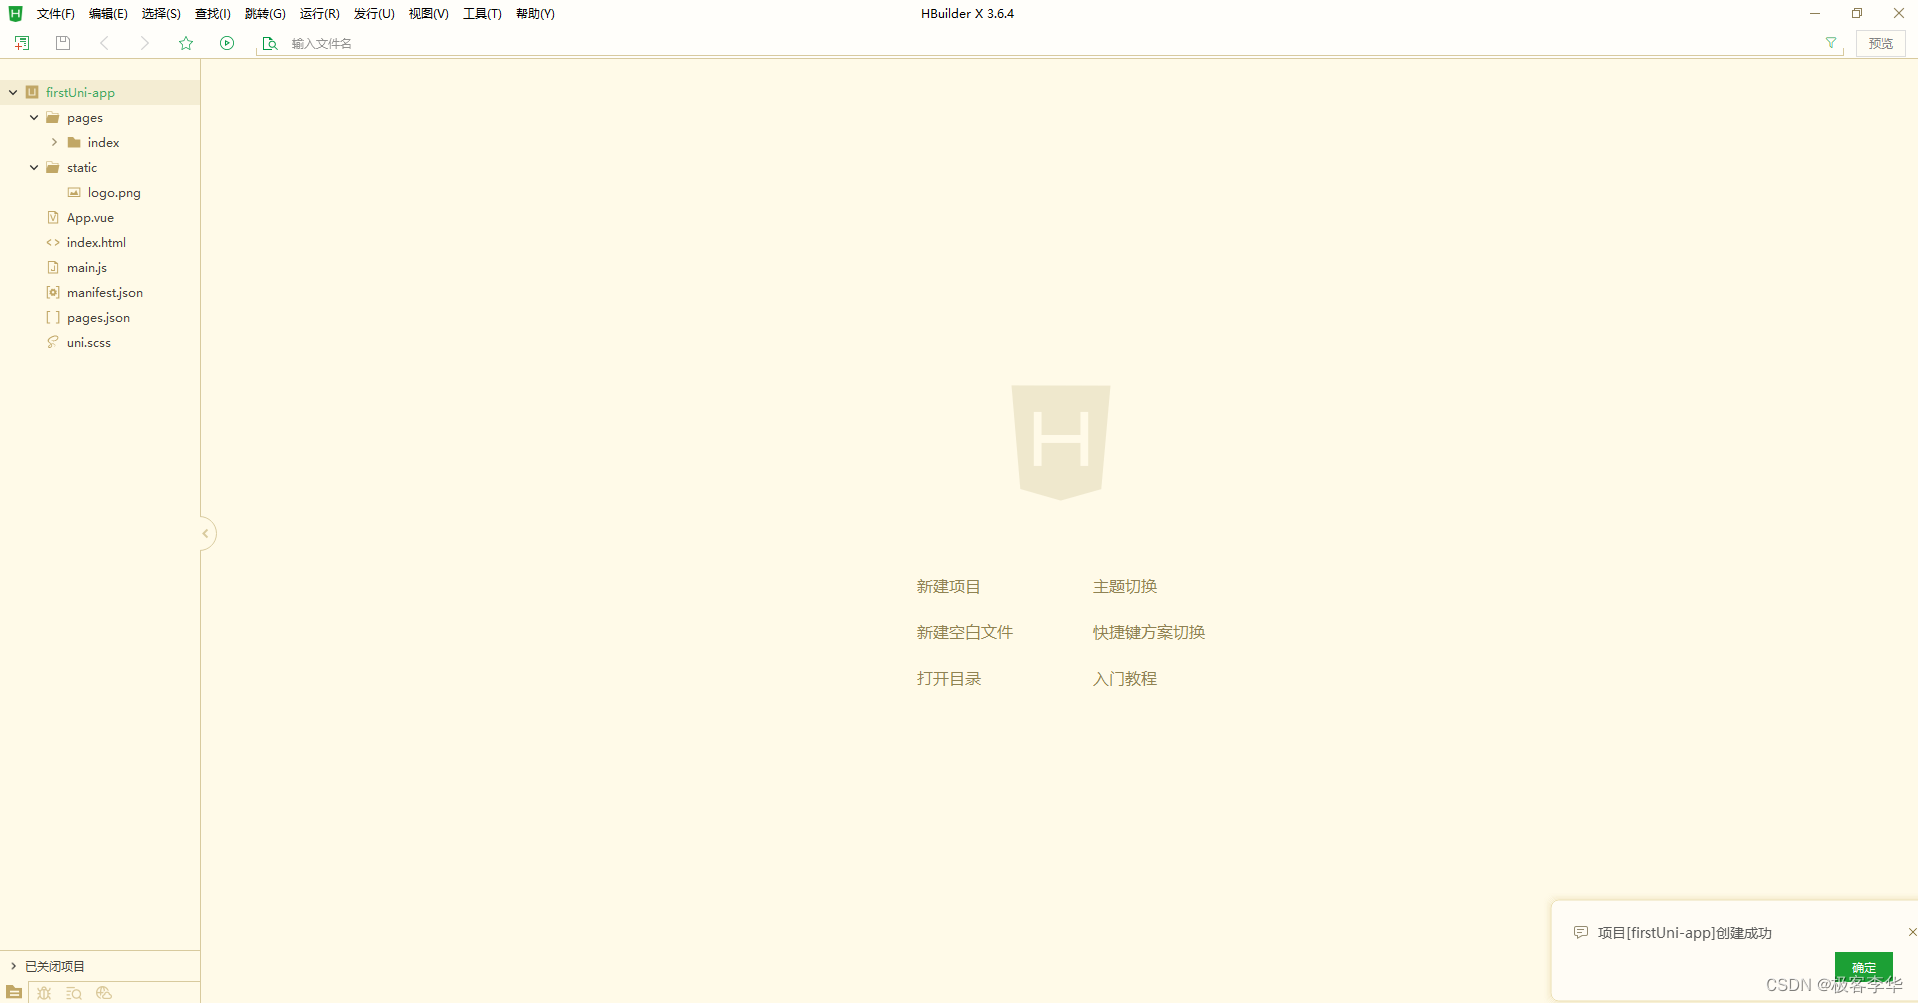Open the 视图(V) menu
The width and height of the screenshot is (1918, 1003).
pos(428,14)
